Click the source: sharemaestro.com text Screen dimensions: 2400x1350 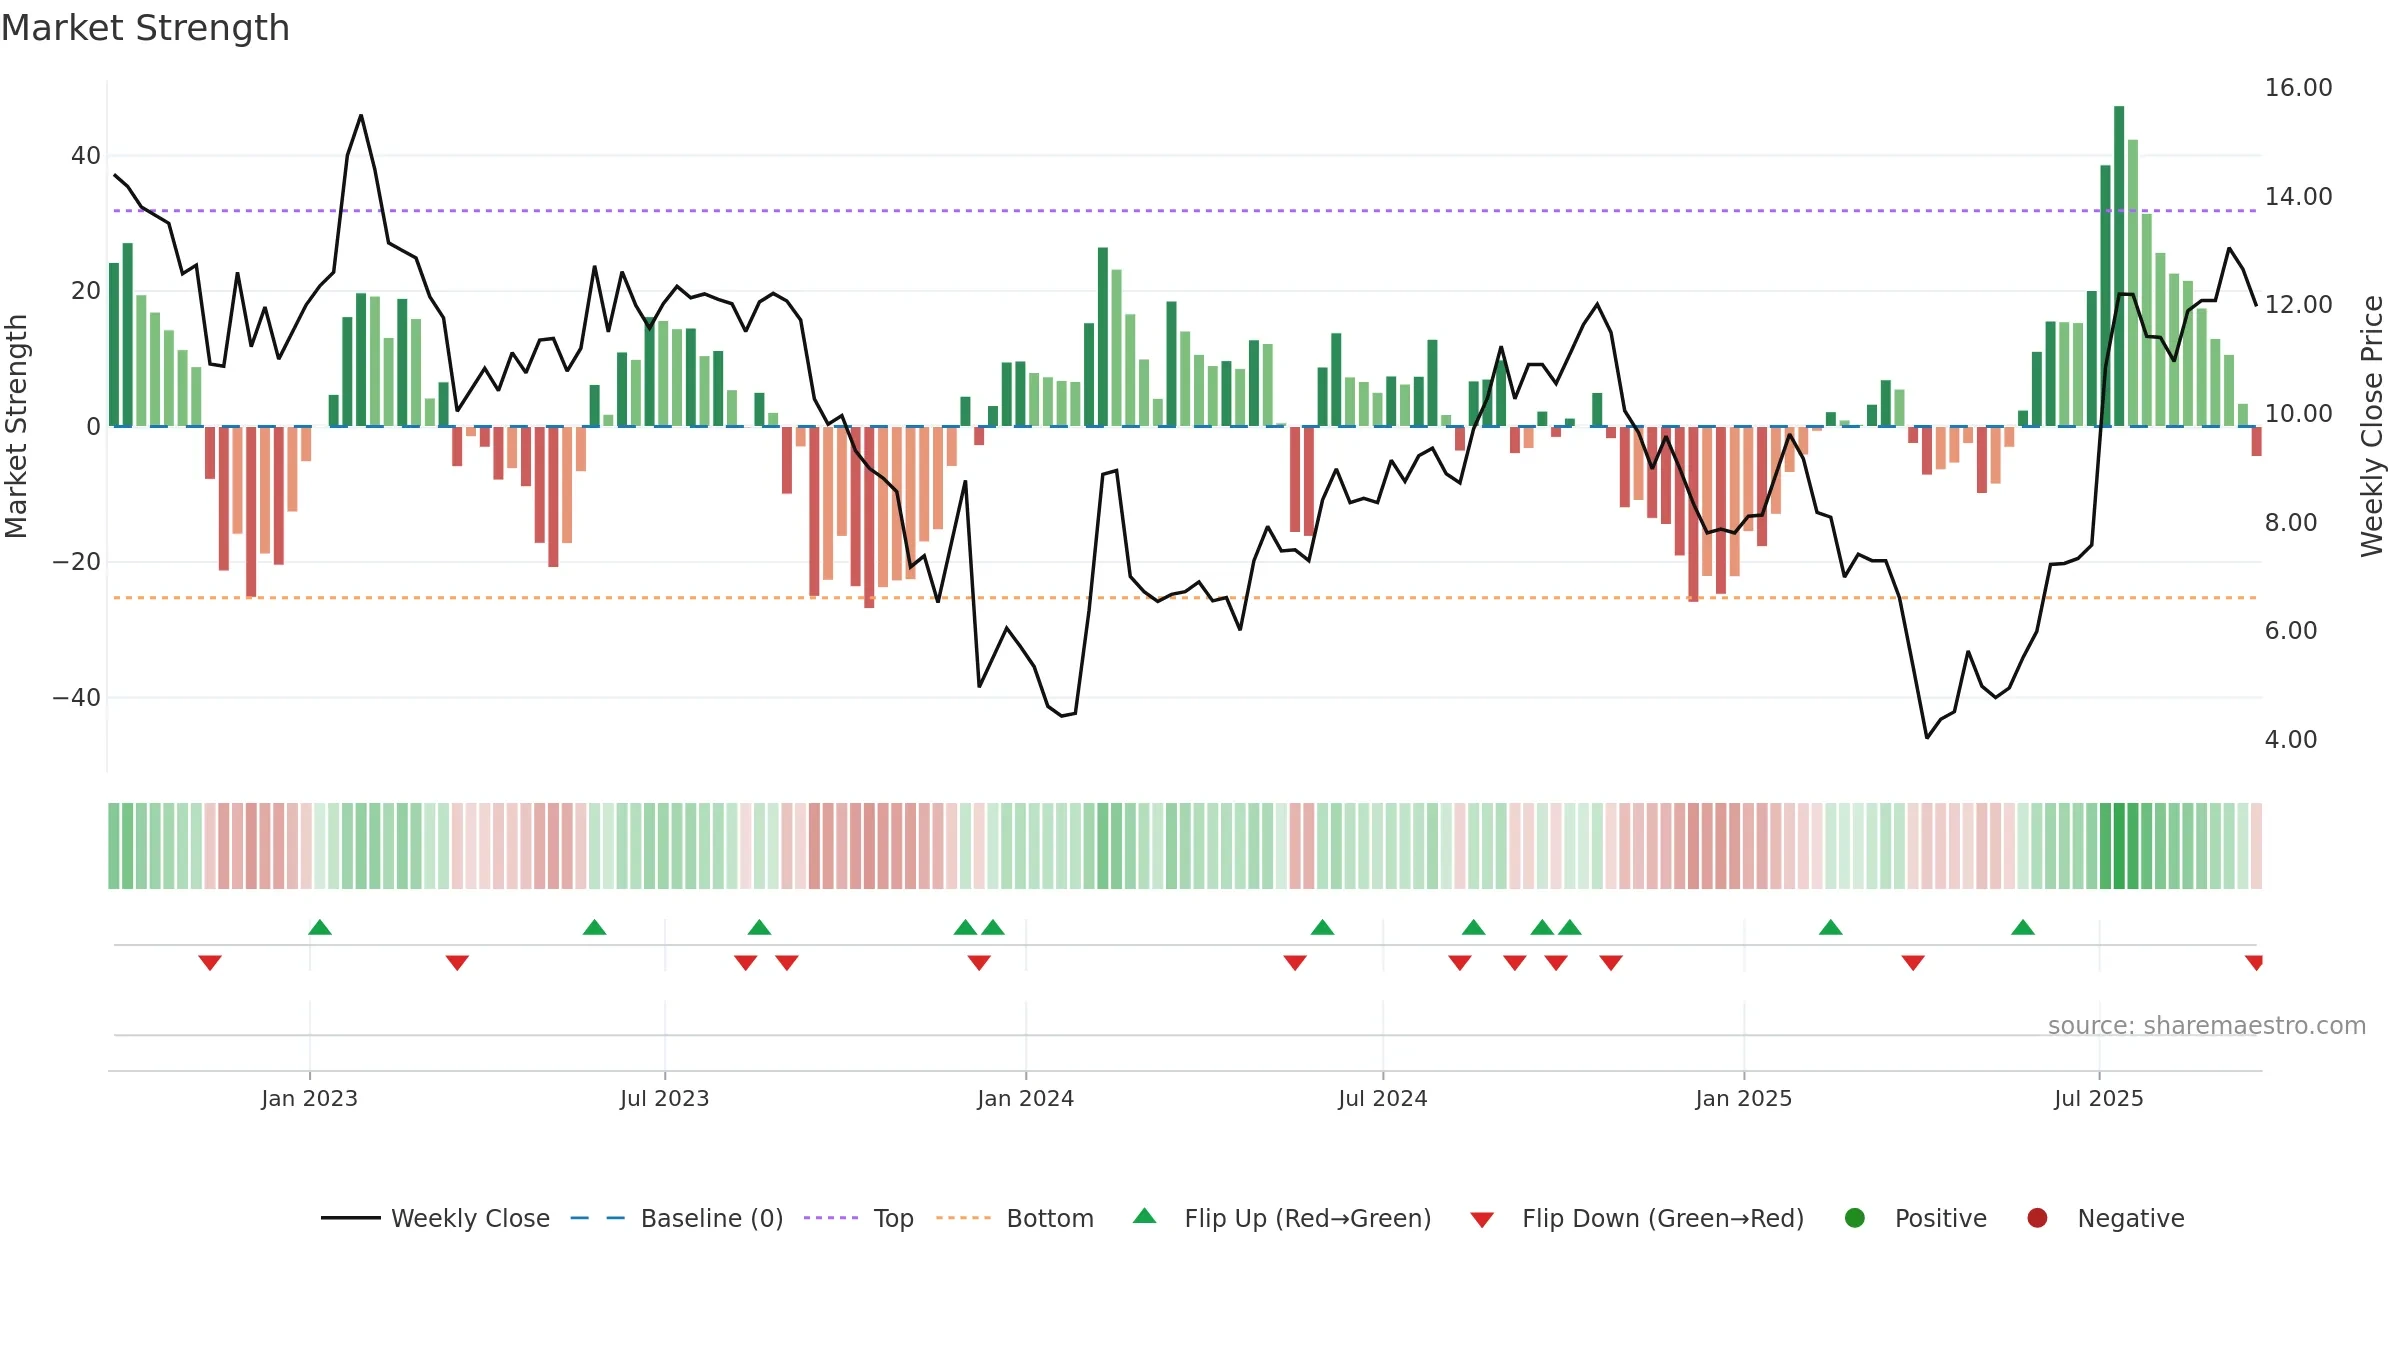tap(2207, 1026)
